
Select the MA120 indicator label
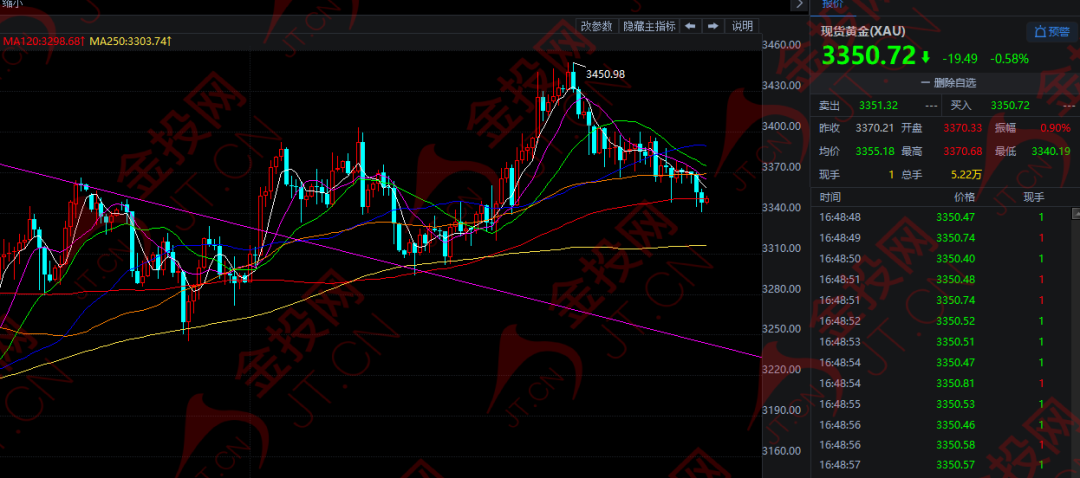[43, 41]
